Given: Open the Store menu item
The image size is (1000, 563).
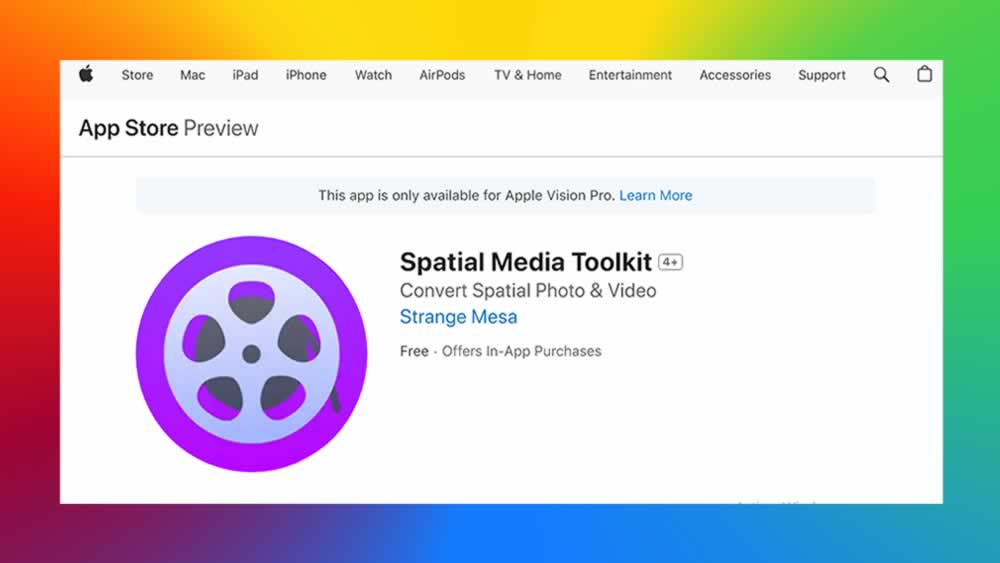Looking at the screenshot, I should click(x=137, y=75).
